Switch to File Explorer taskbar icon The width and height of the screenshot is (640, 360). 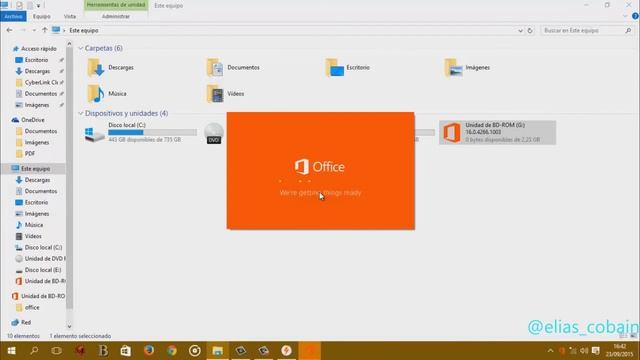point(218,351)
